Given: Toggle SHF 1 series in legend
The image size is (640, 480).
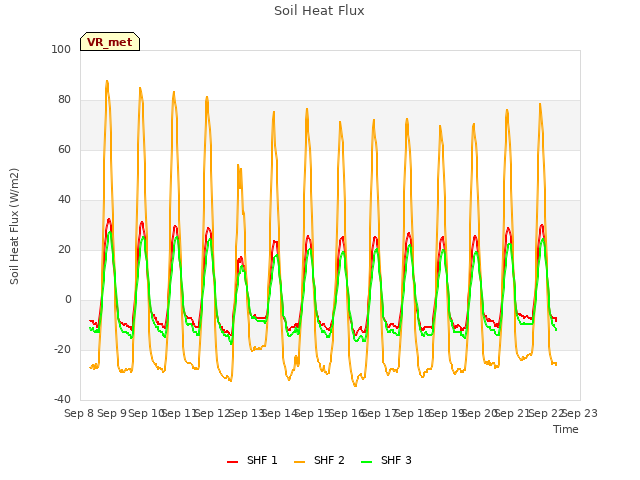Looking at the screenshot, I should click(x=252, y=460).
